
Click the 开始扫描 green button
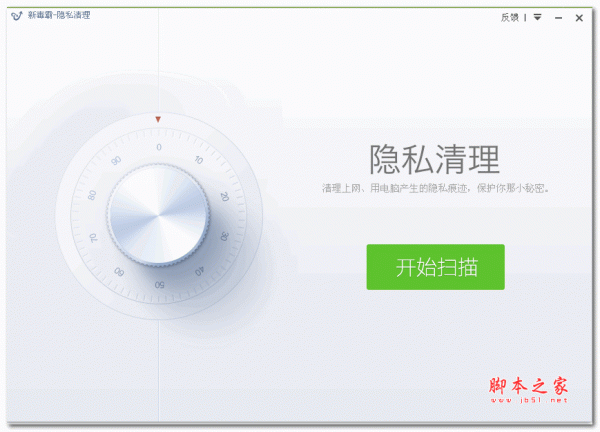point(435,267)
